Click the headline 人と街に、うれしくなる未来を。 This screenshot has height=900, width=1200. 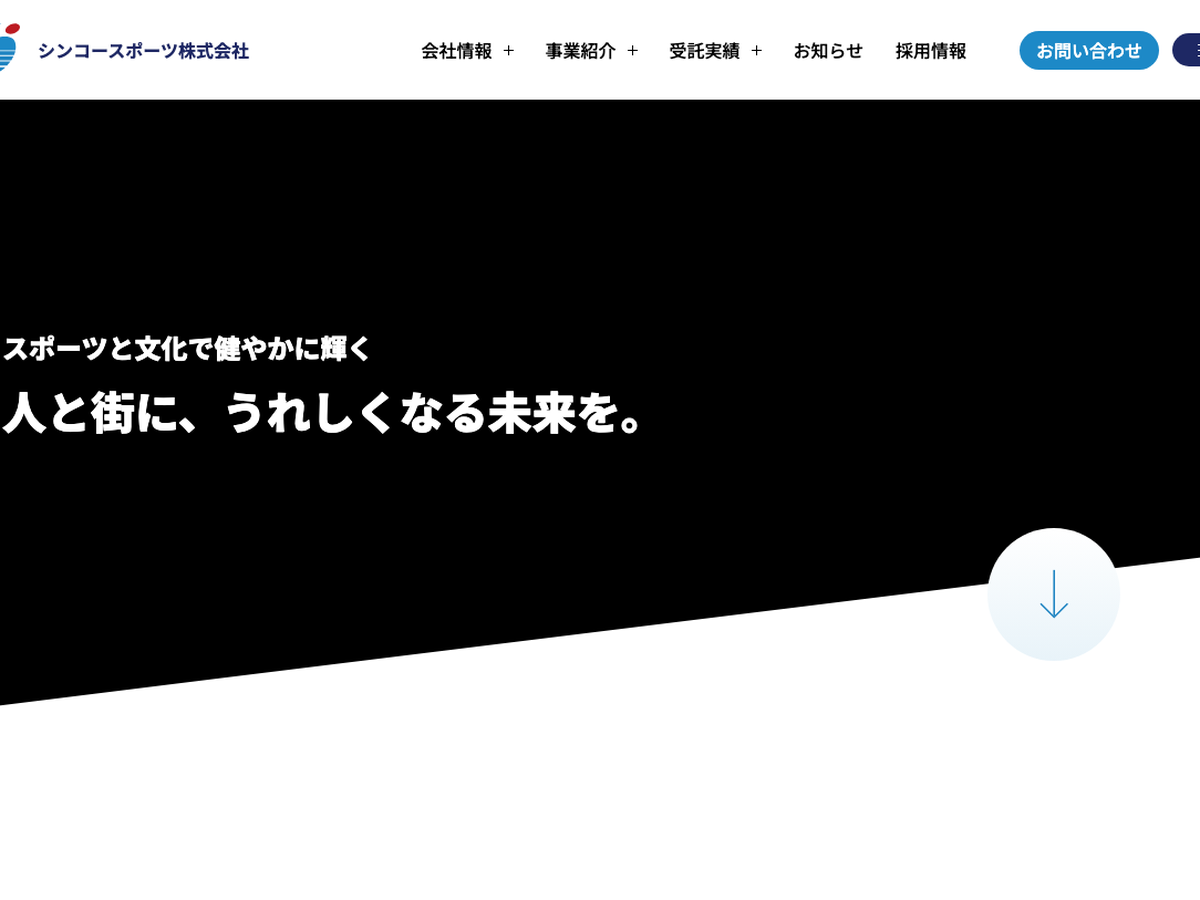tap(326, 412)
